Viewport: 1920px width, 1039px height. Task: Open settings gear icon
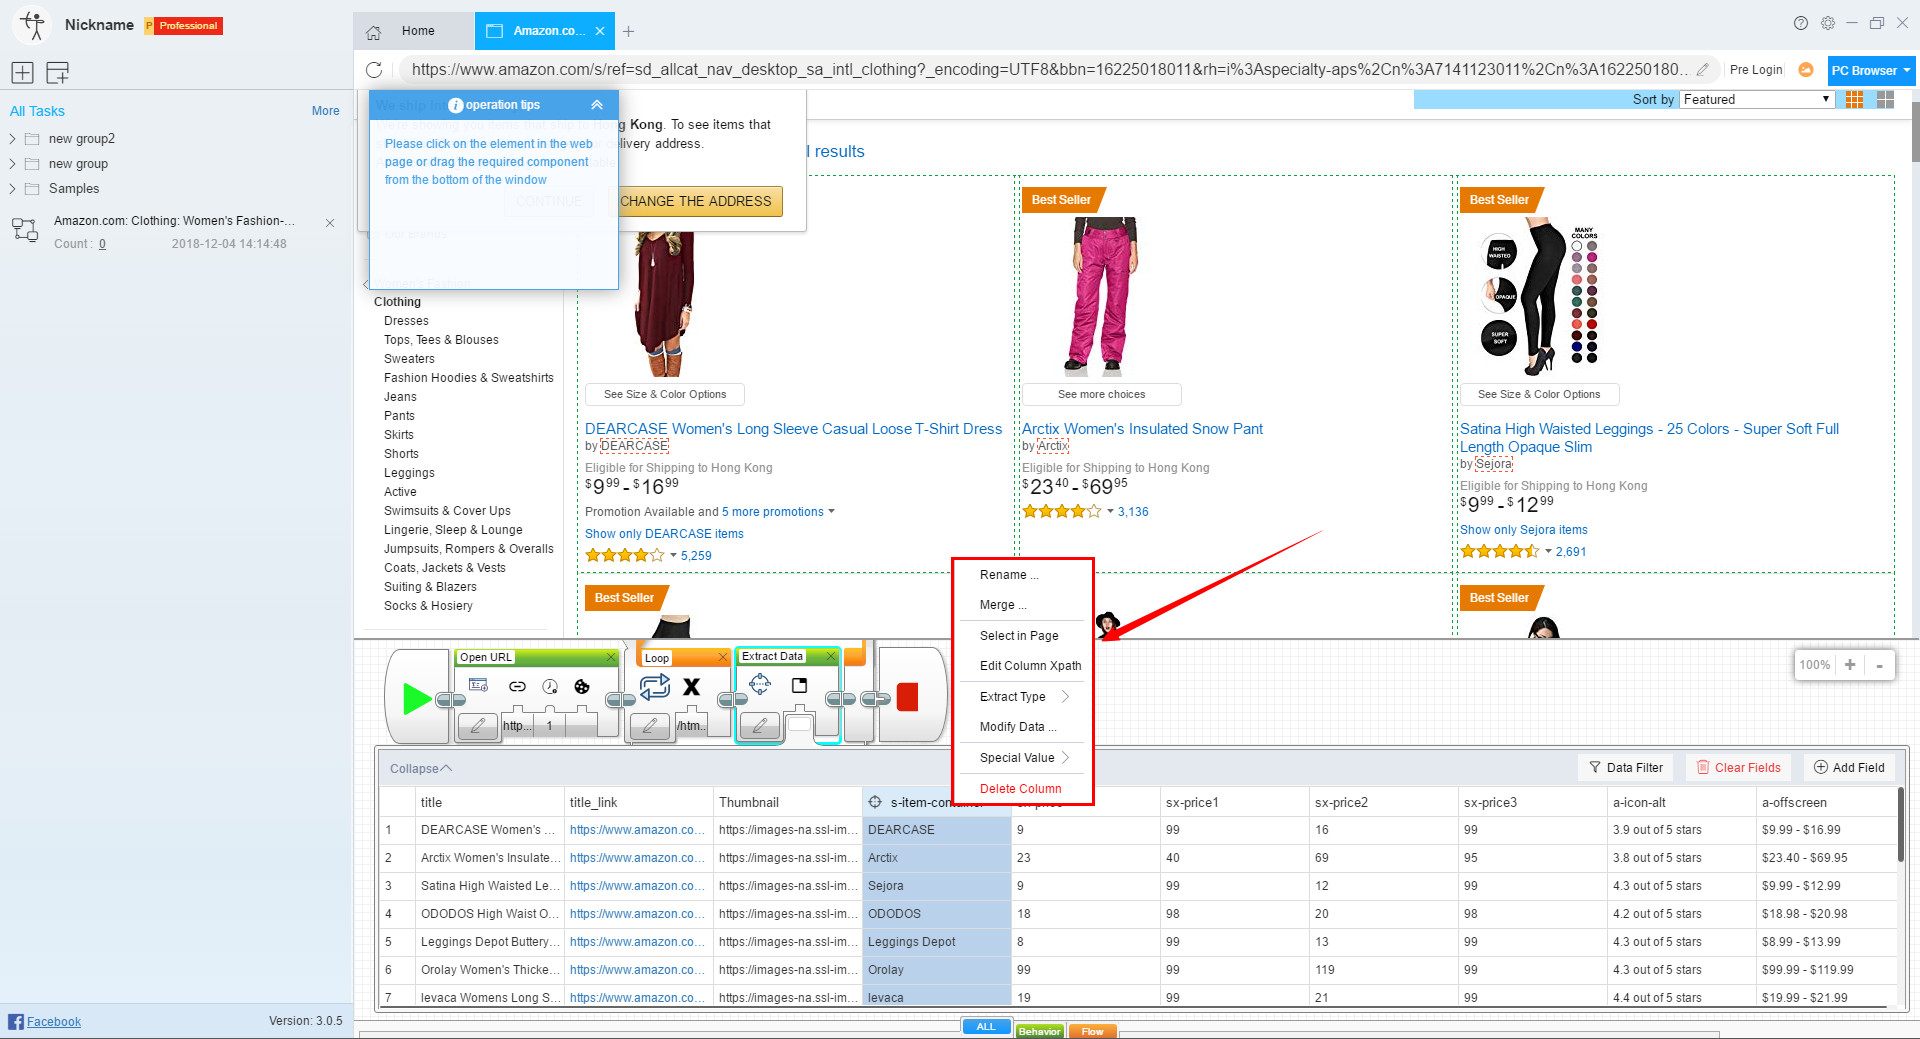pos(1828,23)
